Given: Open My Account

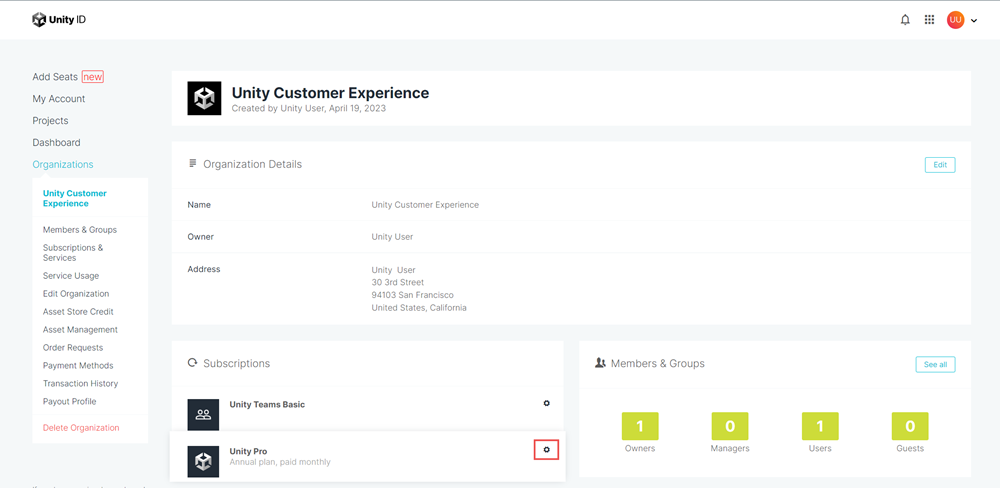Looking at the screenshot, I should pyautogui.click(x=59, y=99).
